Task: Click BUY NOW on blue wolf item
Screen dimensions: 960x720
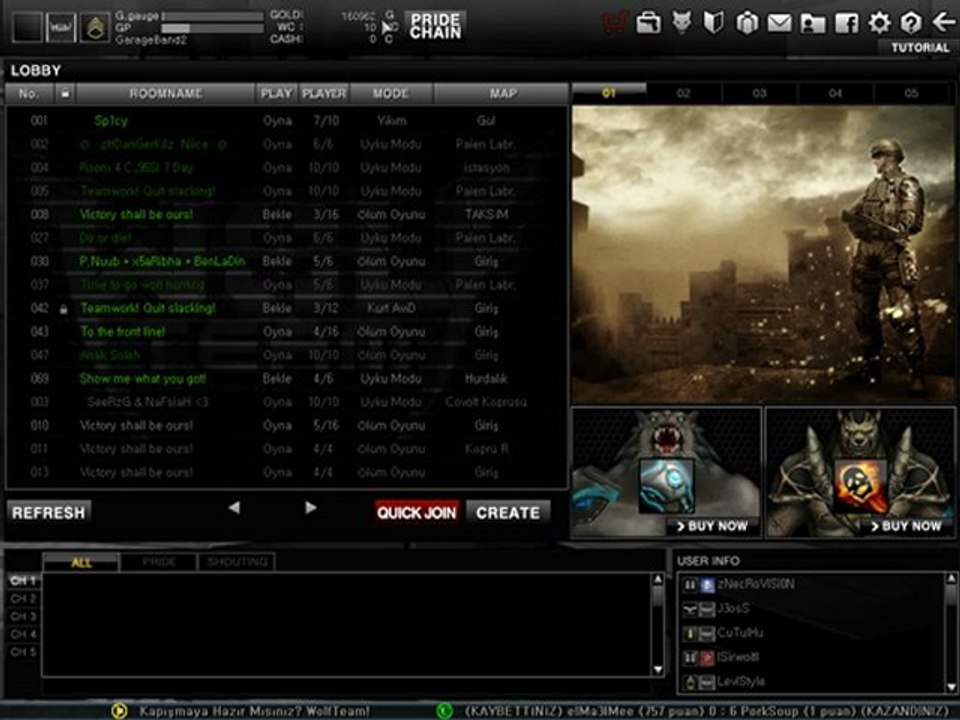Action: 711,527
